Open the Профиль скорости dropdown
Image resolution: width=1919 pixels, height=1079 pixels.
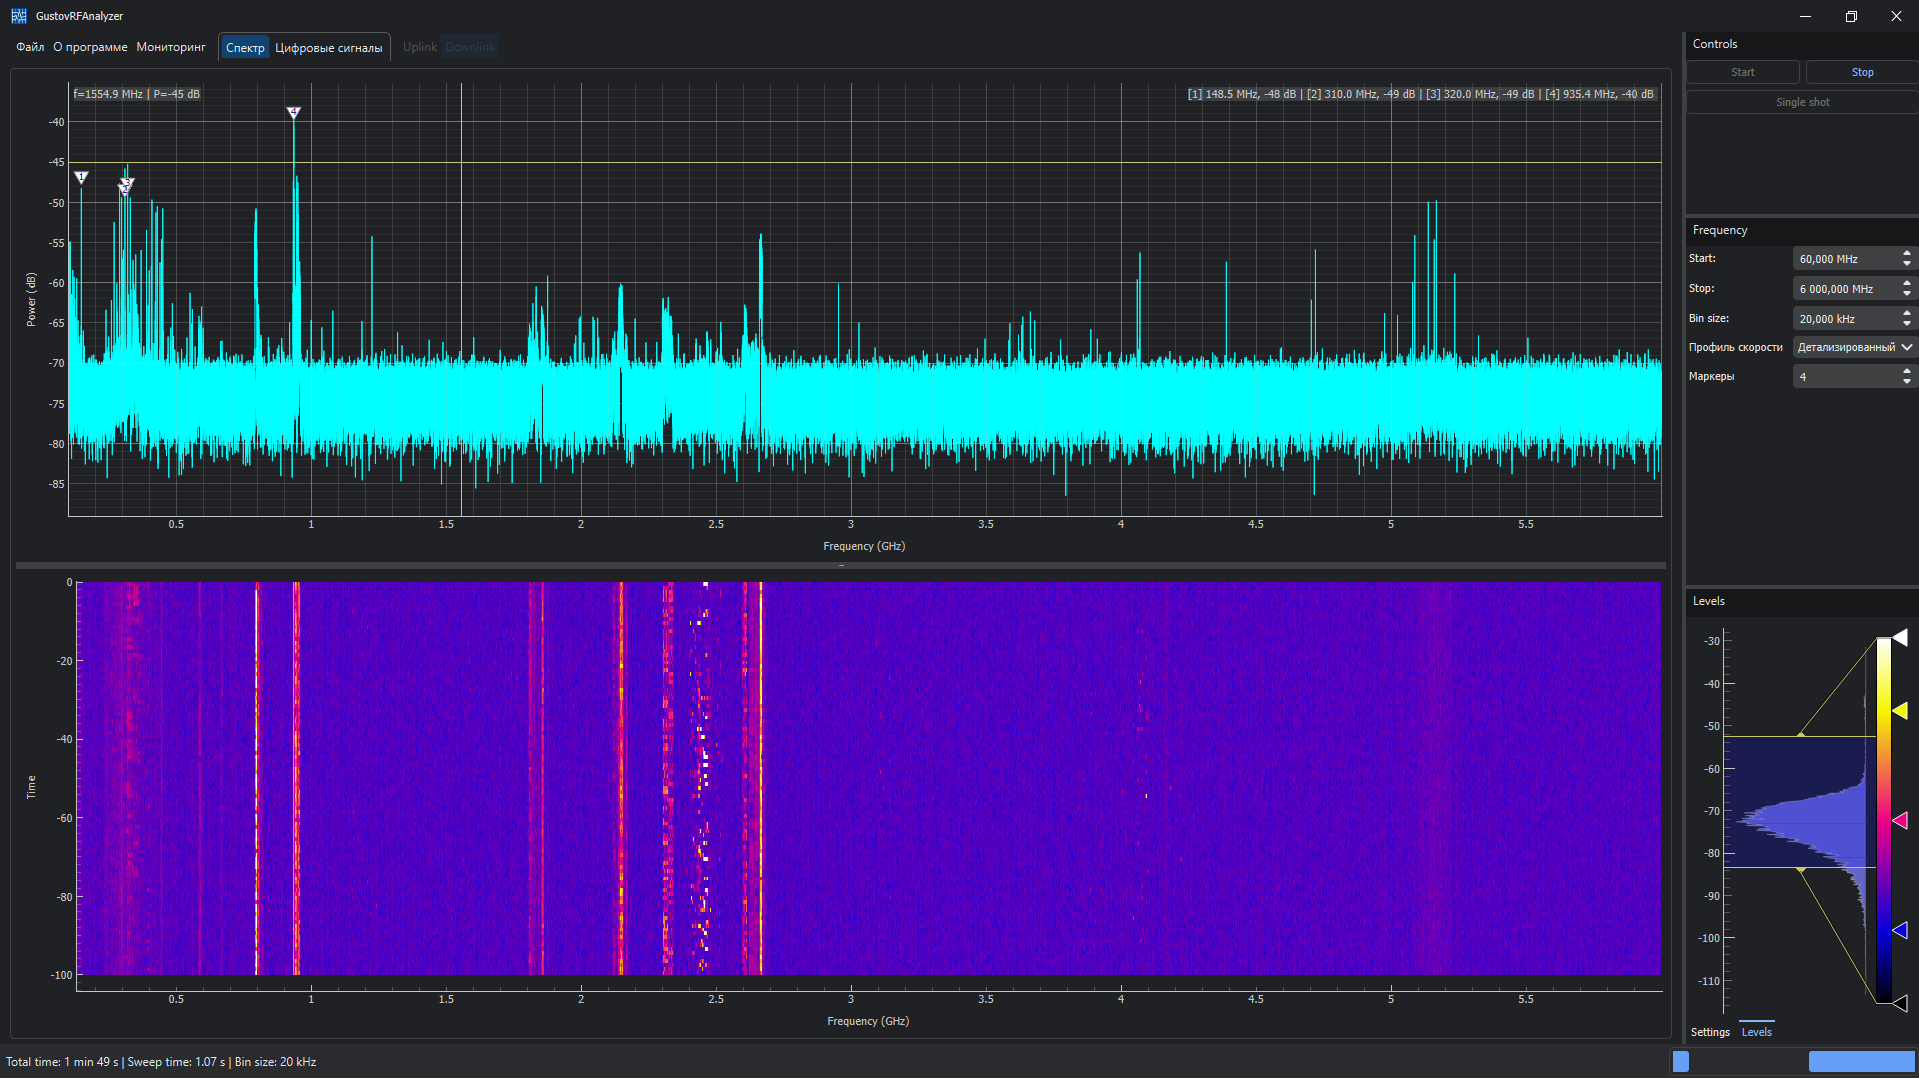[x=1853, y=347]
